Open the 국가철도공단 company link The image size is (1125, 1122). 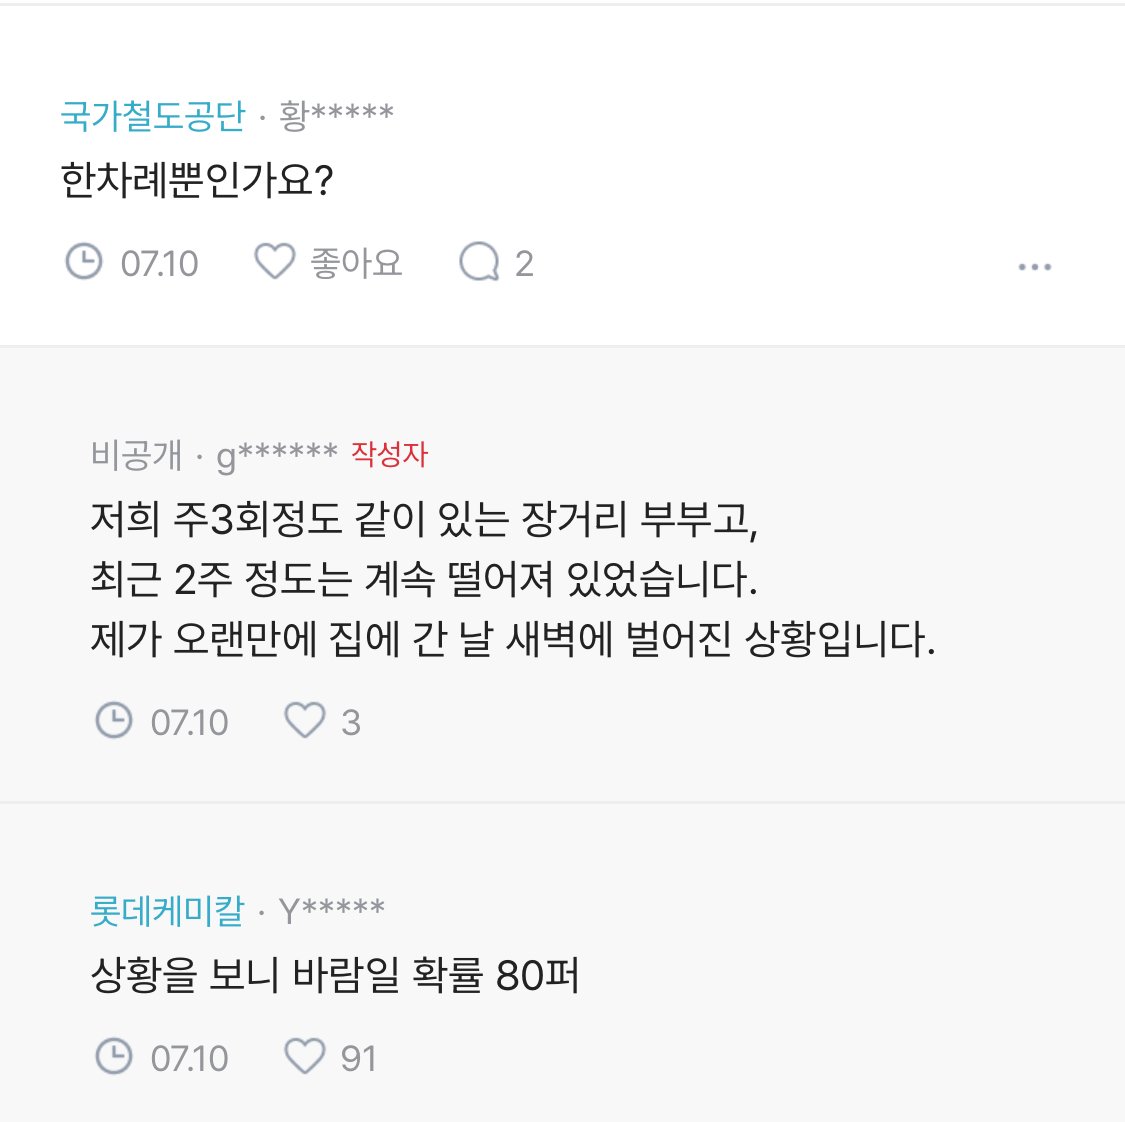click(152, 116)
